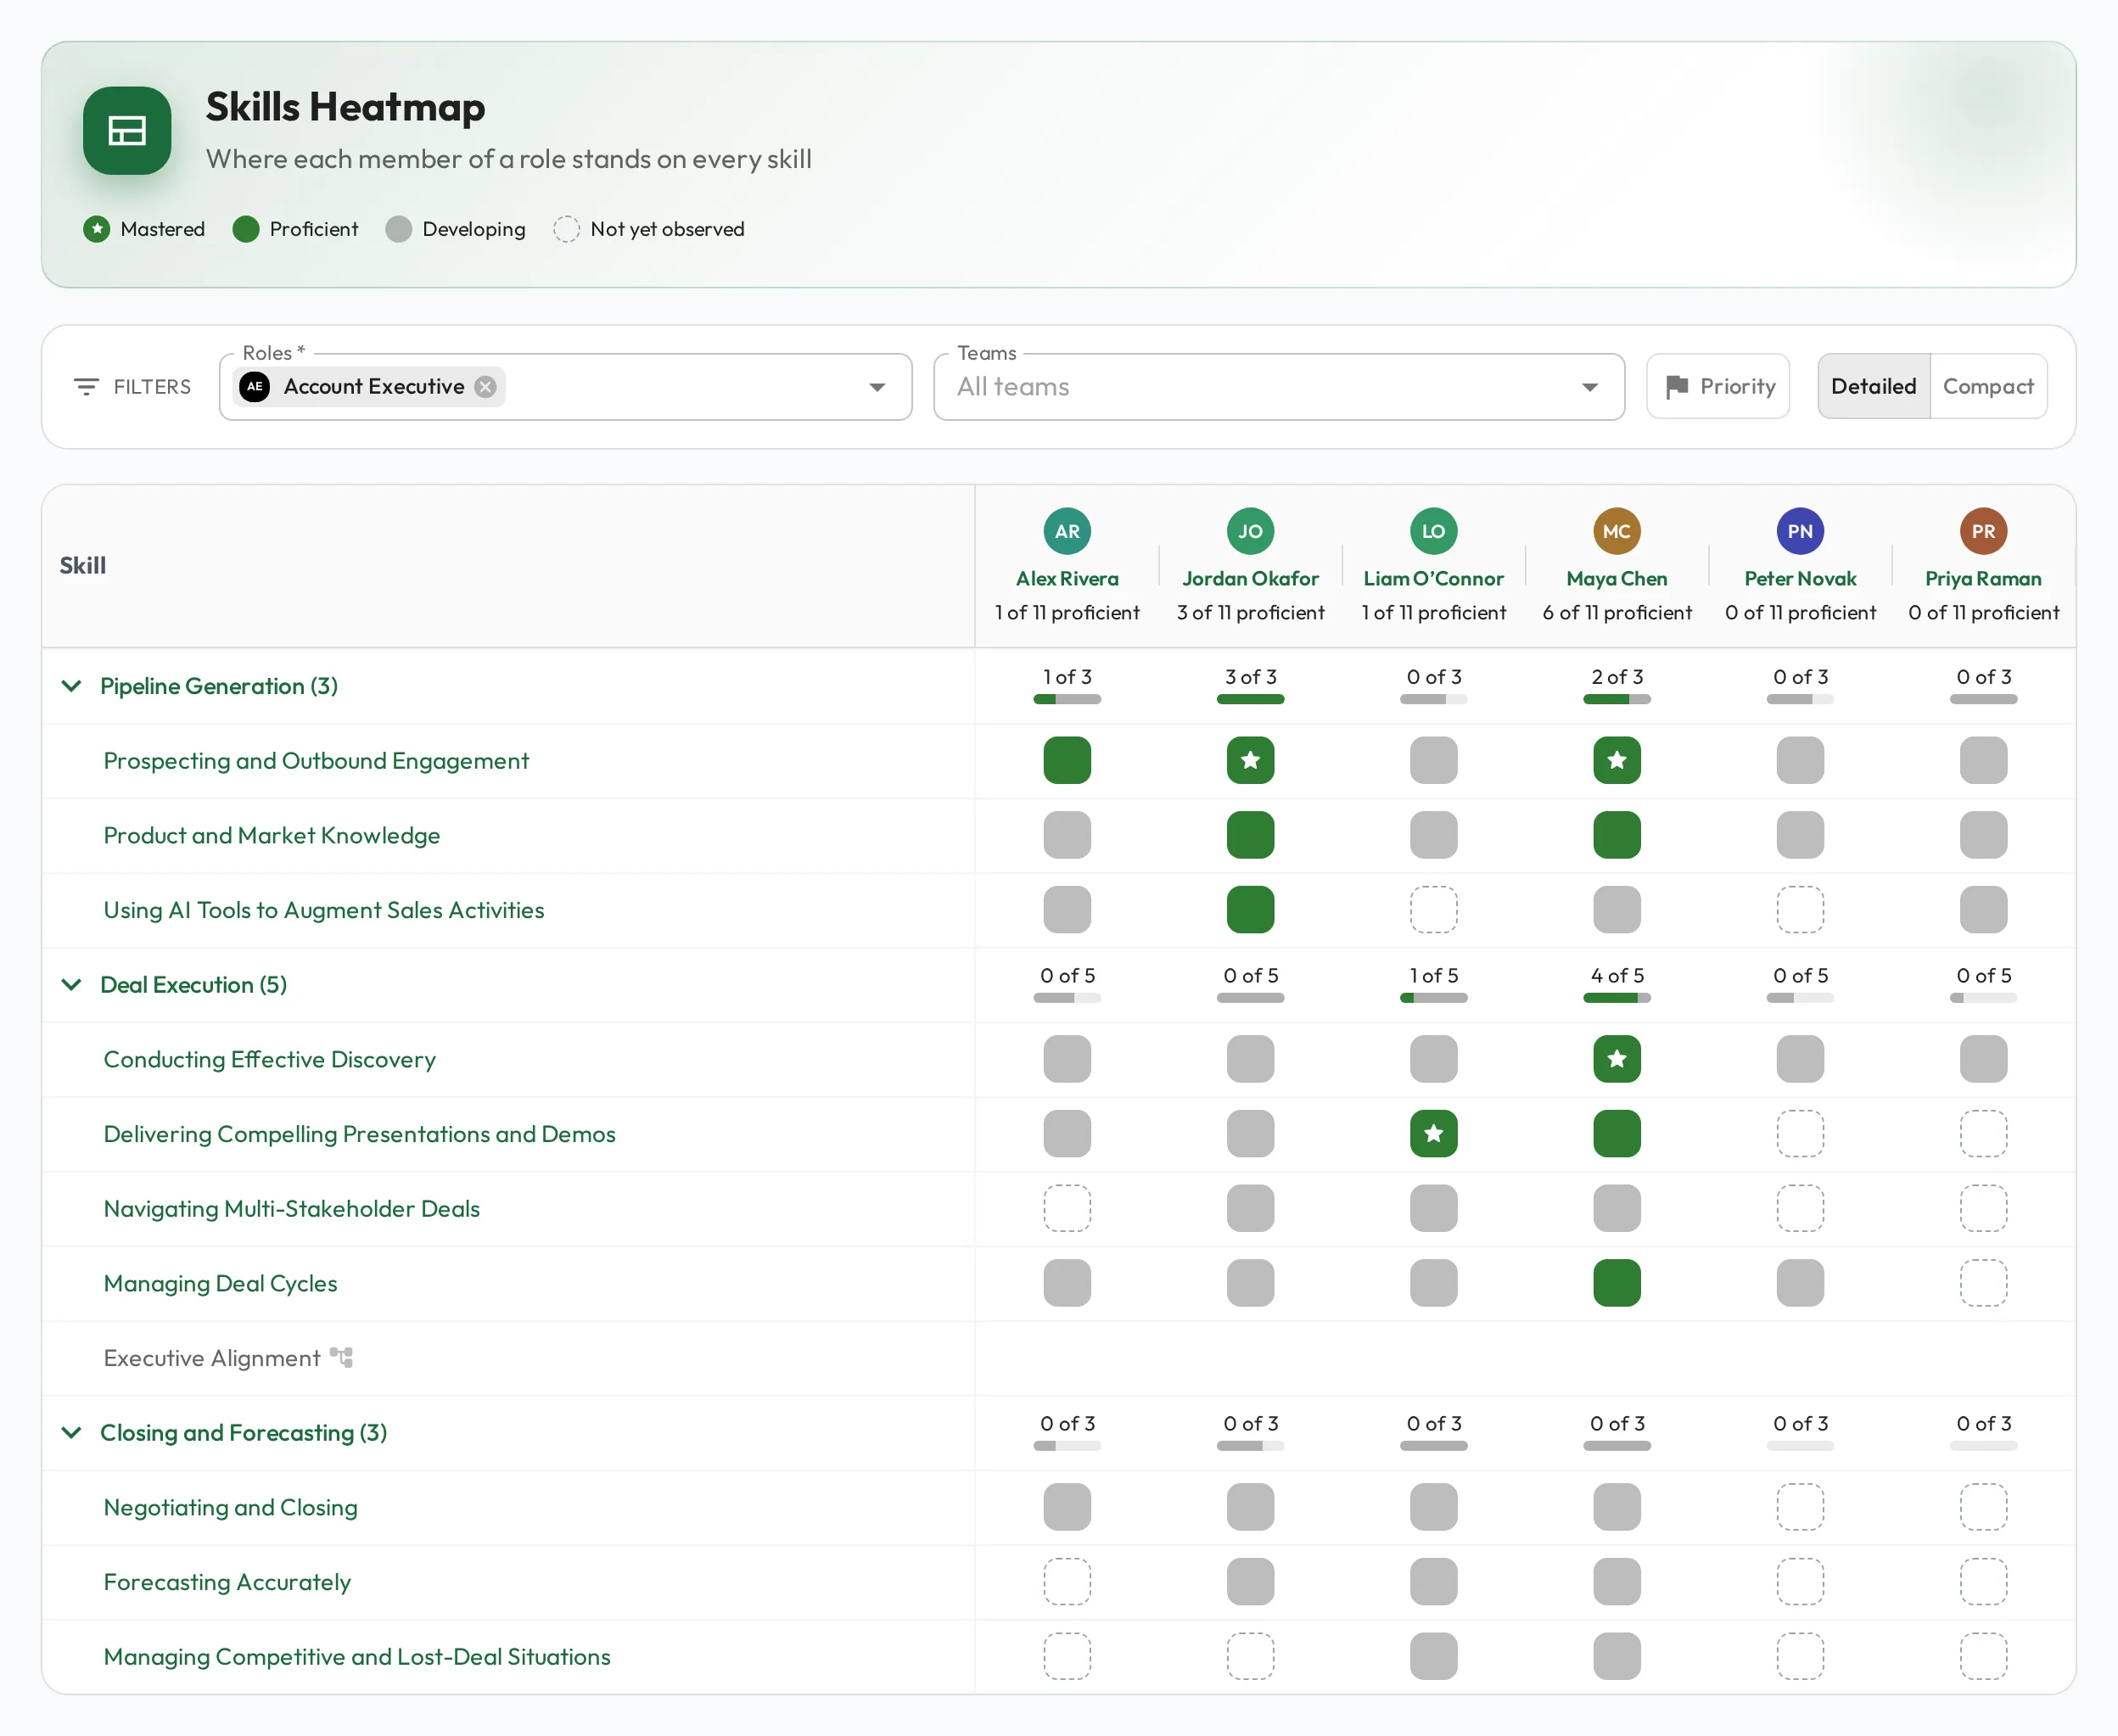Click Jordan Okafor's proficient AI Tools cell
Image resolution: width=2118 pixels, height=1736 pixels.
pos(1250,910)
